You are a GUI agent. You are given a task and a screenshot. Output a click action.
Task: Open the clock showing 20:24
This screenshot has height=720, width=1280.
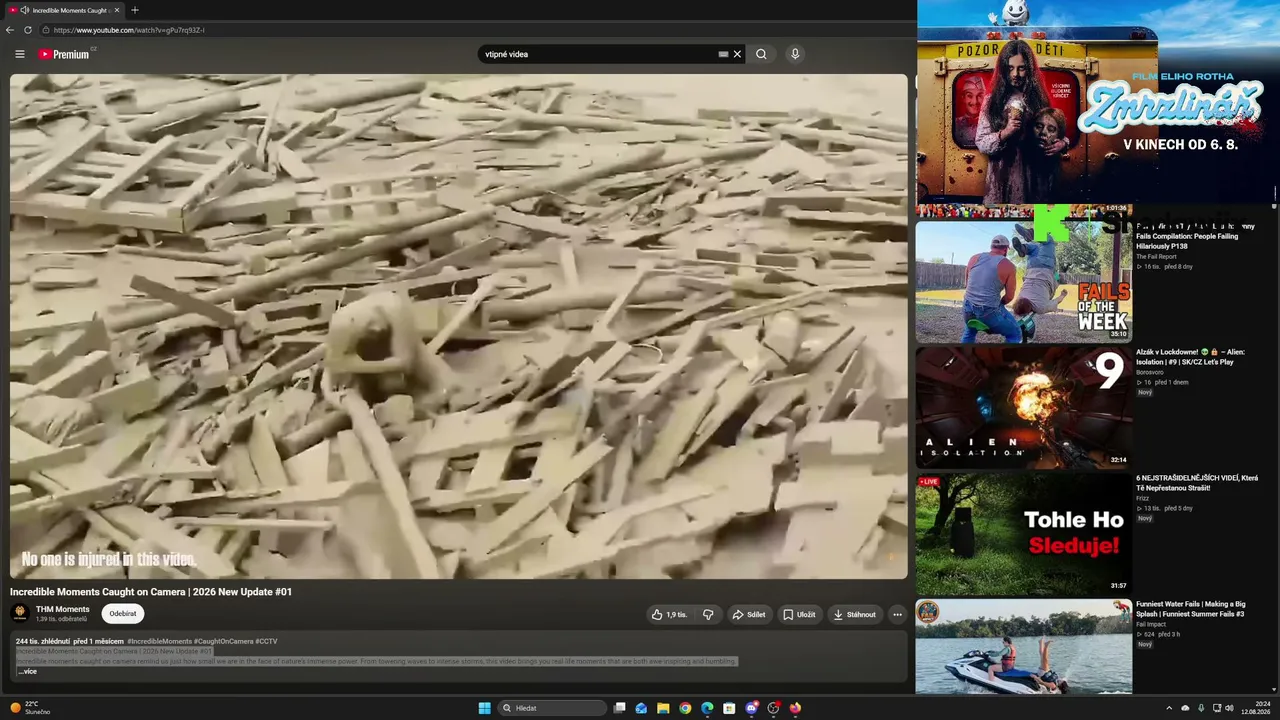pyautogui.click(x=1256, y=708)
